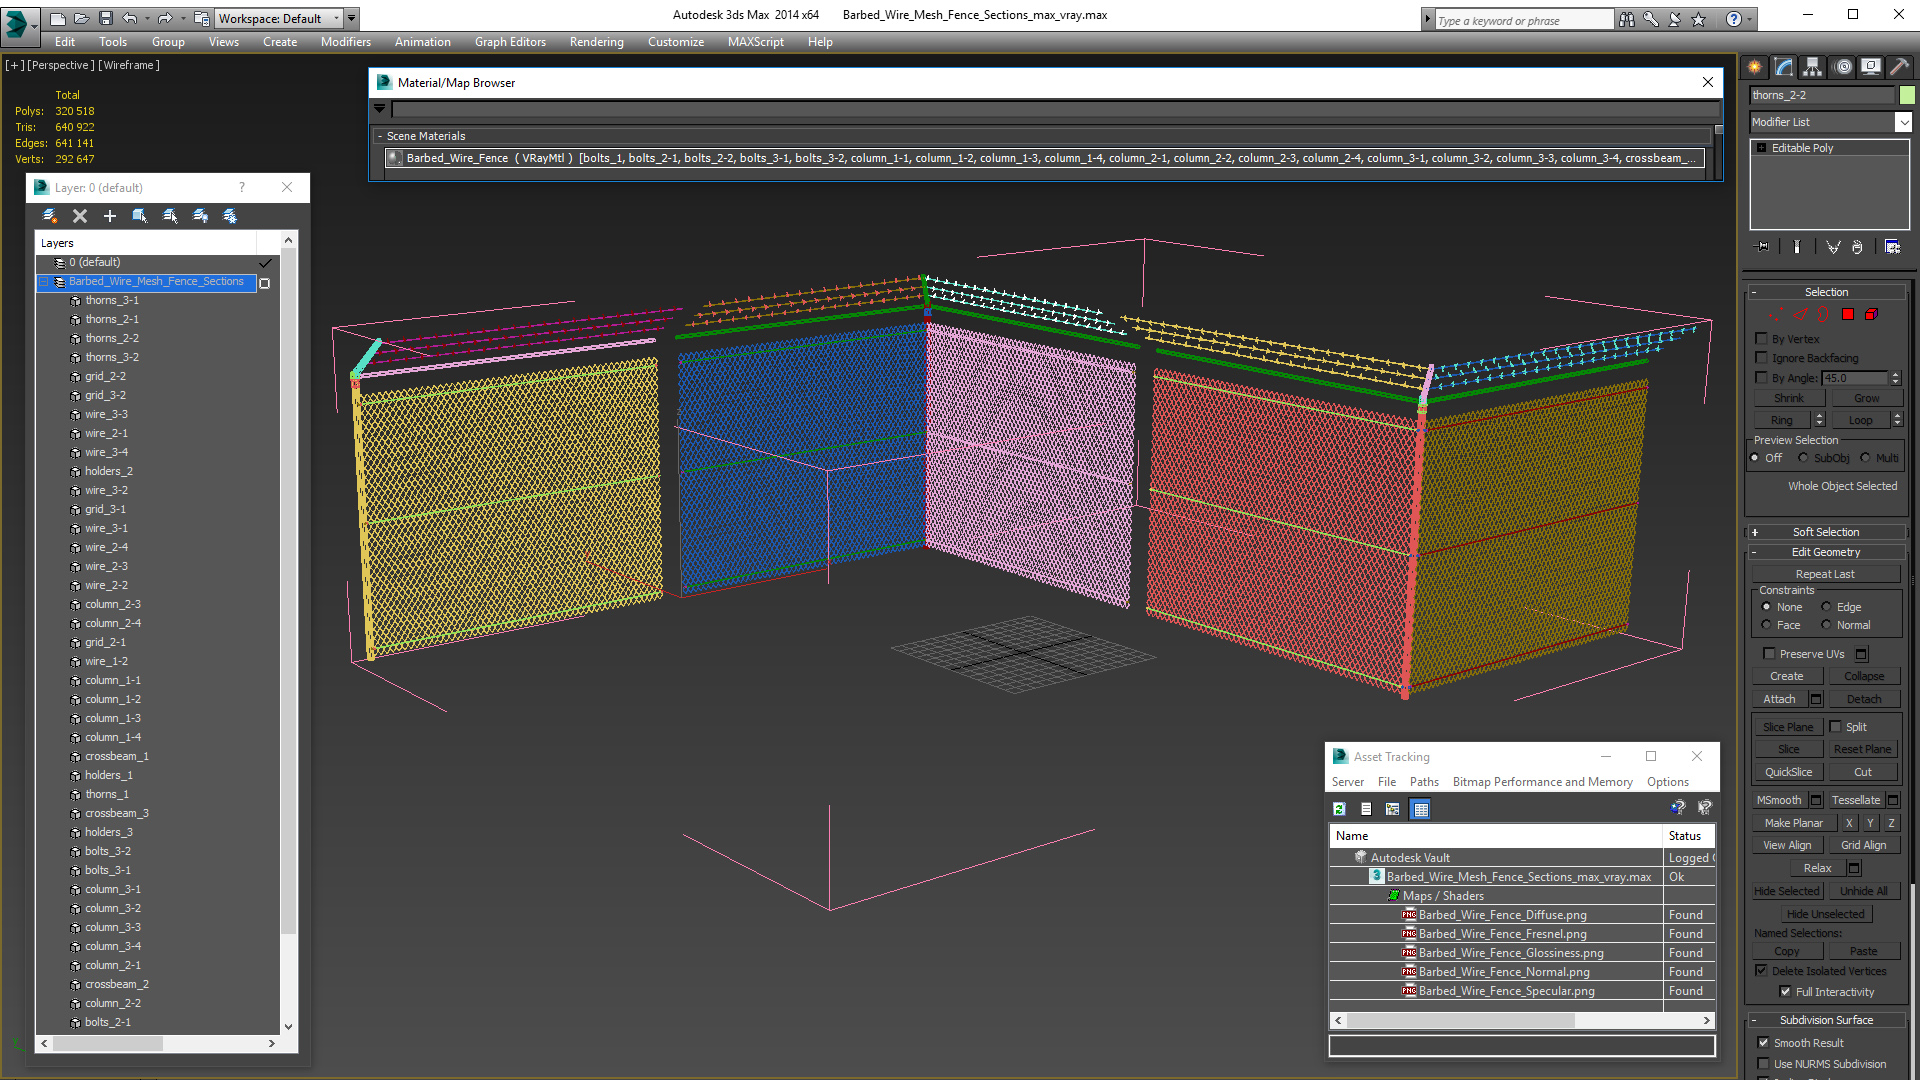Open the Create command panel tab
Viewport: 1920px width, 1080px height.
(x=1755, y=67)
